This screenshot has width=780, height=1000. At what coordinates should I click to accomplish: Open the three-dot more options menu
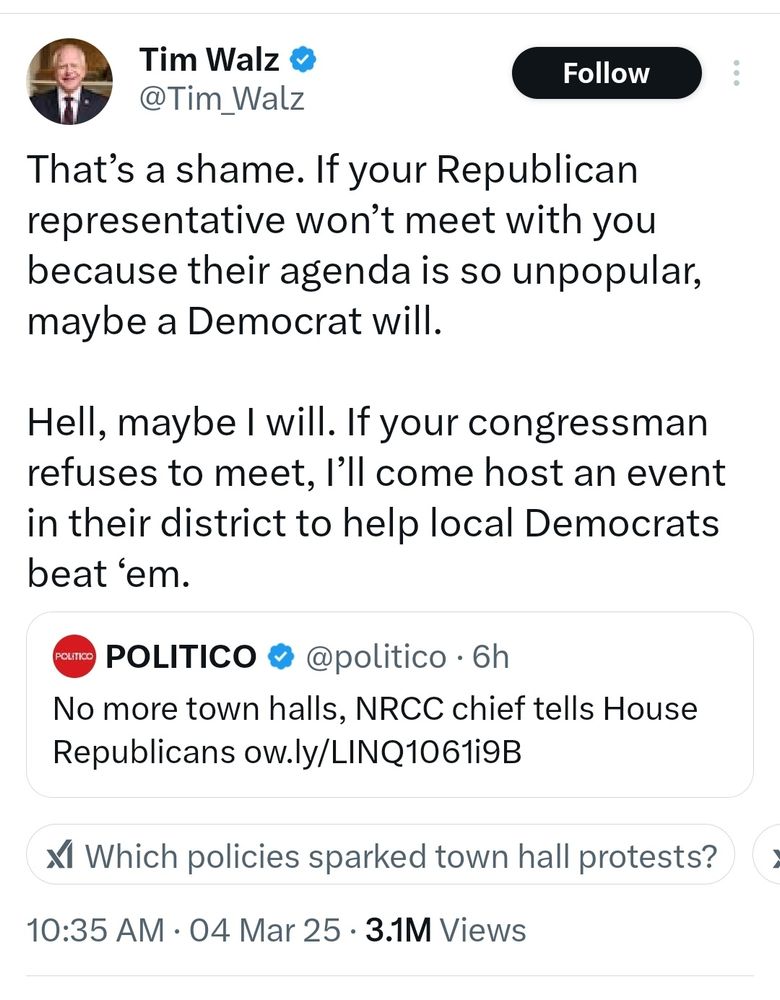736,74
